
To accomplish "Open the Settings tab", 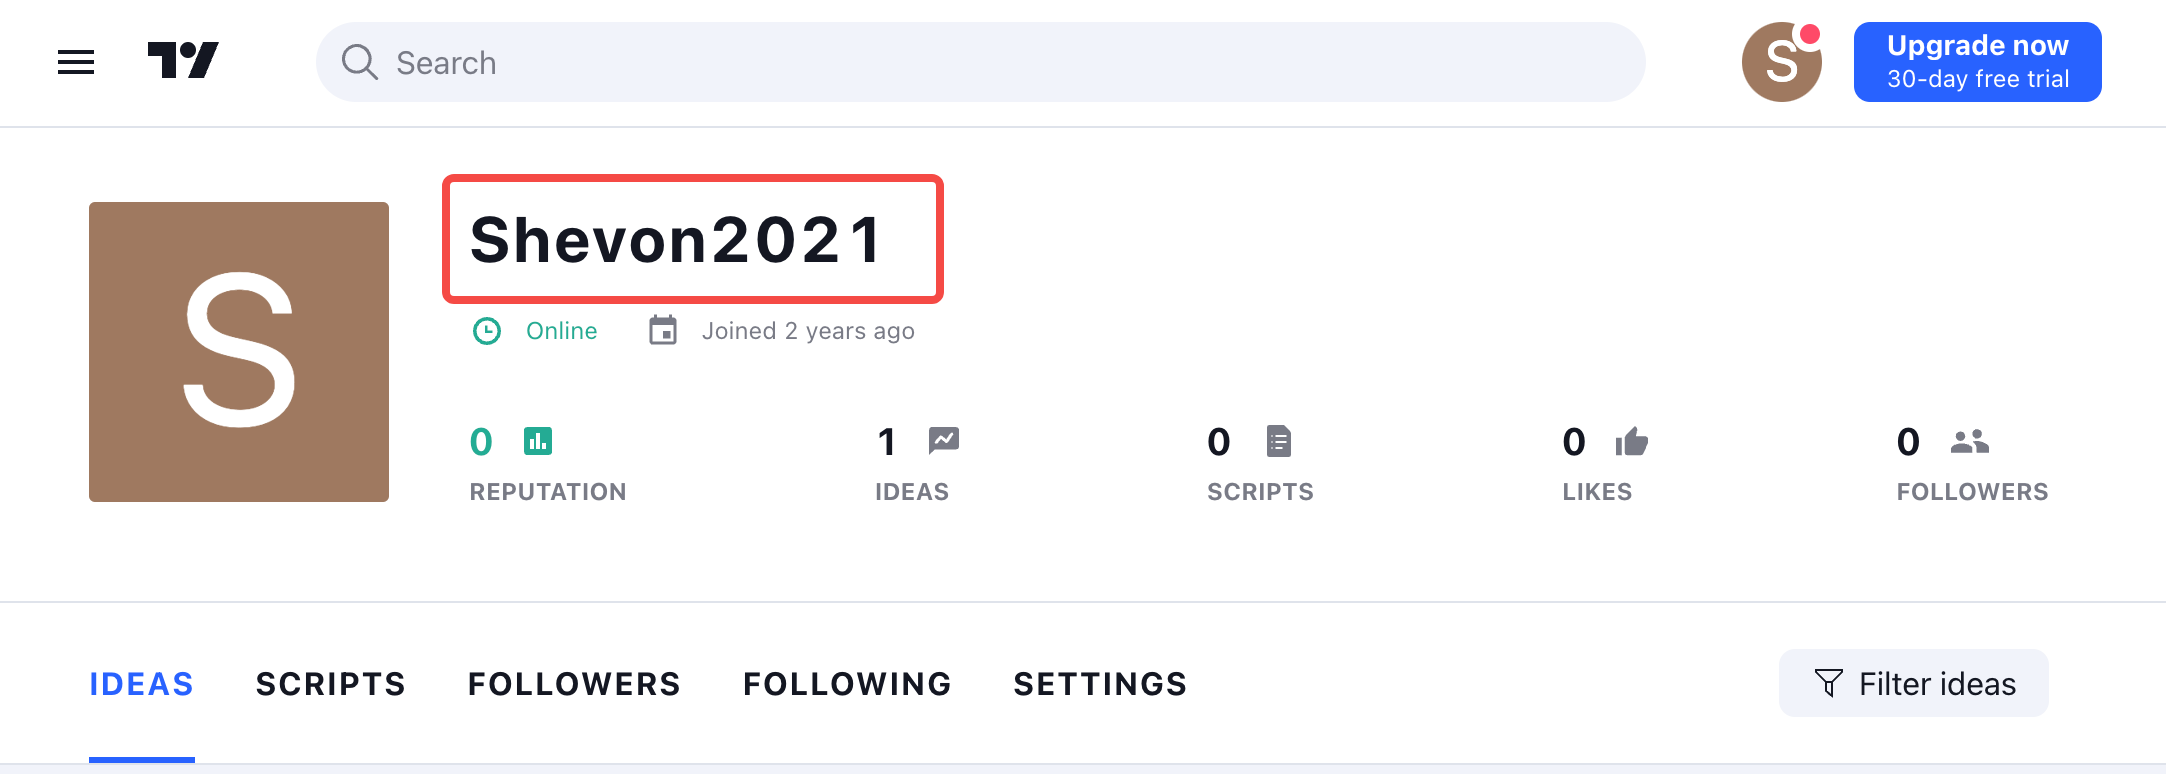I will [x=1100, y=684].
